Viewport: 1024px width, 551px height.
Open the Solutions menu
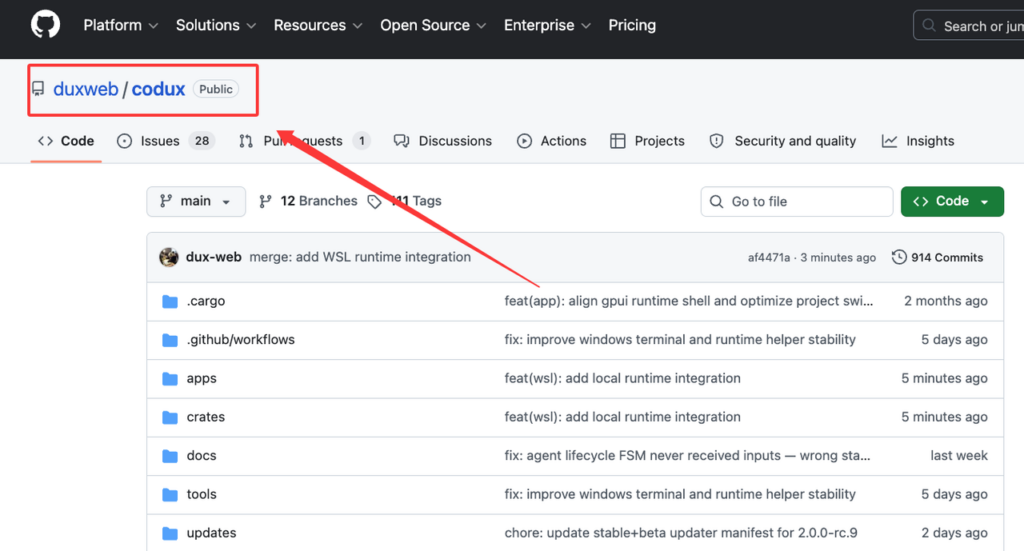tap(216, 25)
